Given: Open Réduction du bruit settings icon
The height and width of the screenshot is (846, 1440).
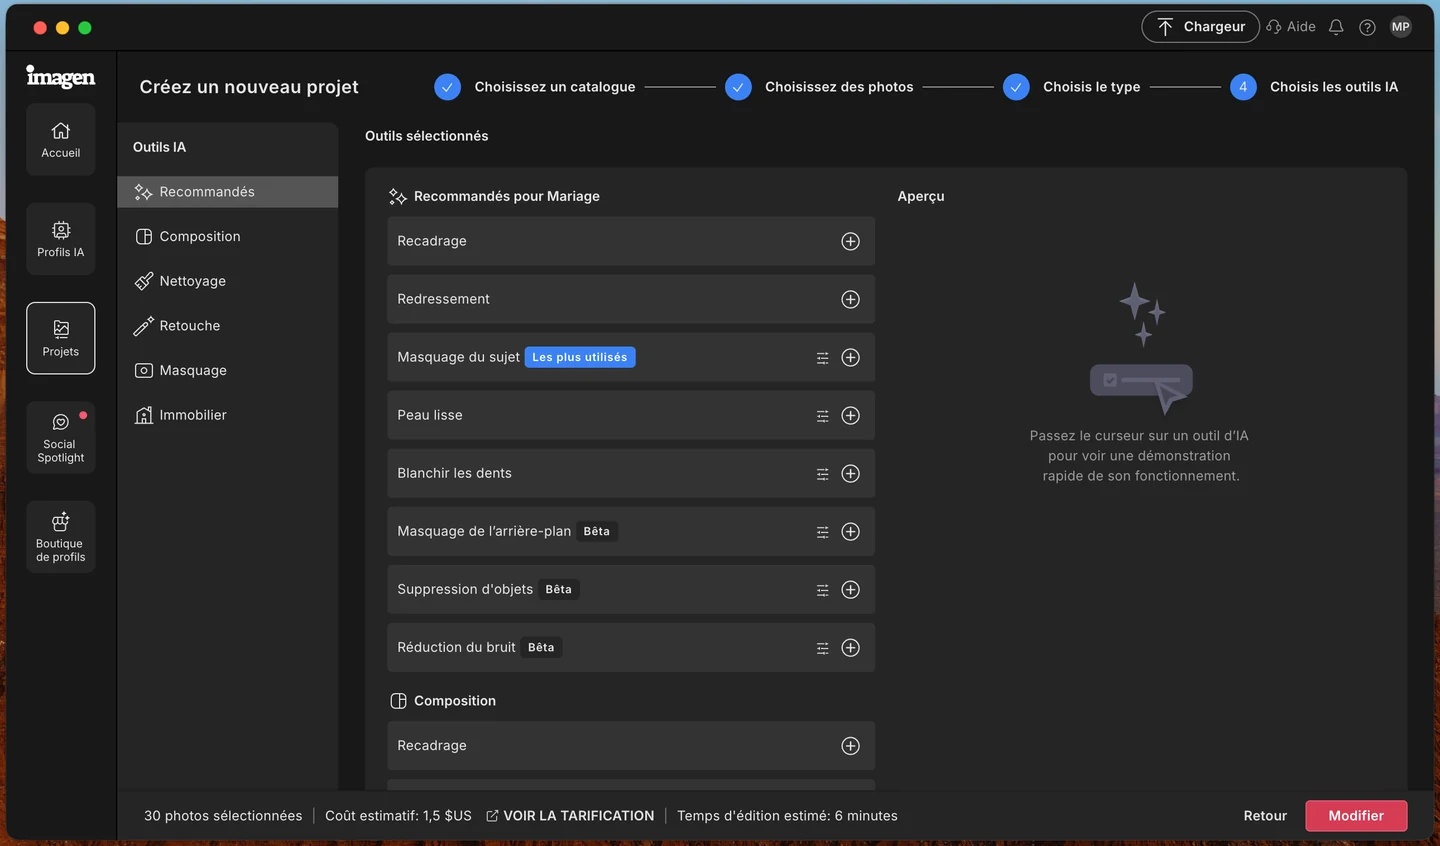Looking at the screenshot, I should [822, 647].
